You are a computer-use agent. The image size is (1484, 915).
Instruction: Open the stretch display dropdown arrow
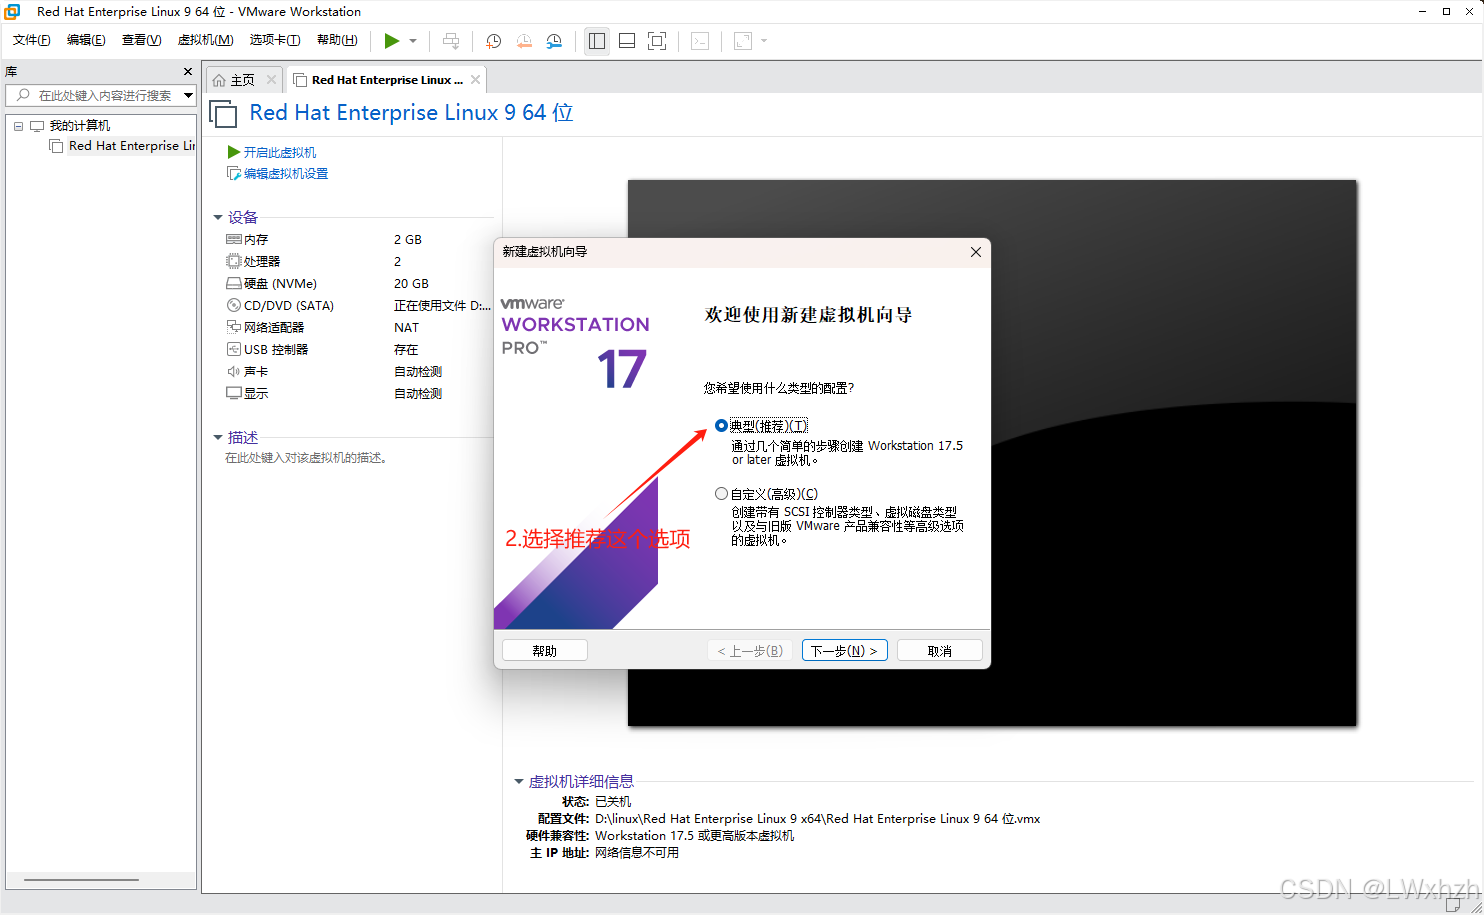(x=764, y=41)
